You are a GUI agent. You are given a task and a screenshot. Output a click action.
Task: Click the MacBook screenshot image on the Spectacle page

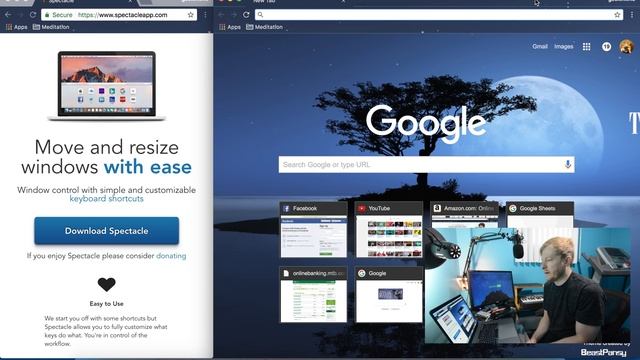[x=107, y=86]
